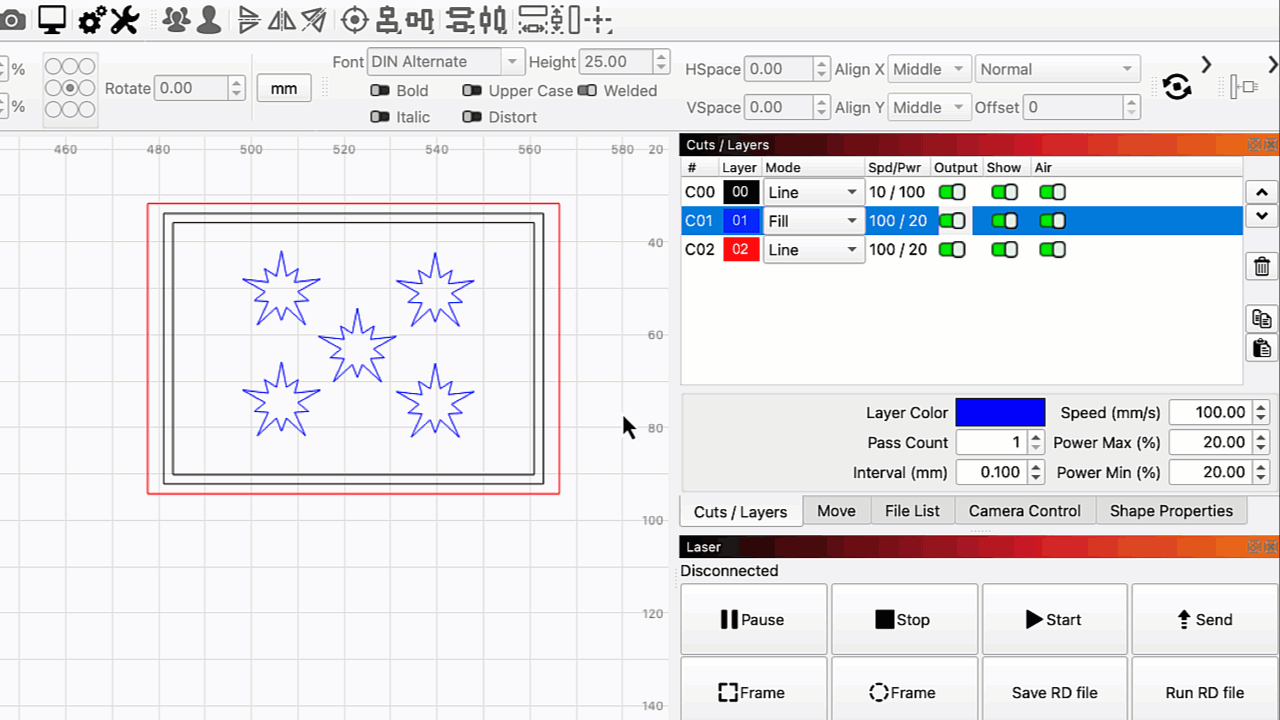Enable the Bold text toggle
The width and height of the screenshot is (1280, 720).
[x=380, y=91]
